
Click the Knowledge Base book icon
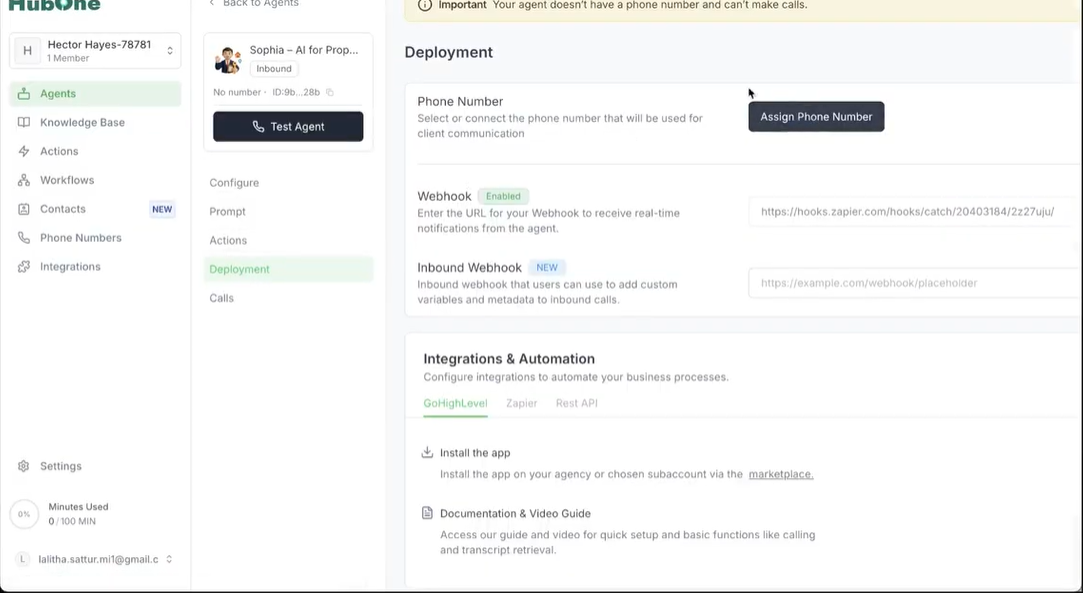[24, 123]
